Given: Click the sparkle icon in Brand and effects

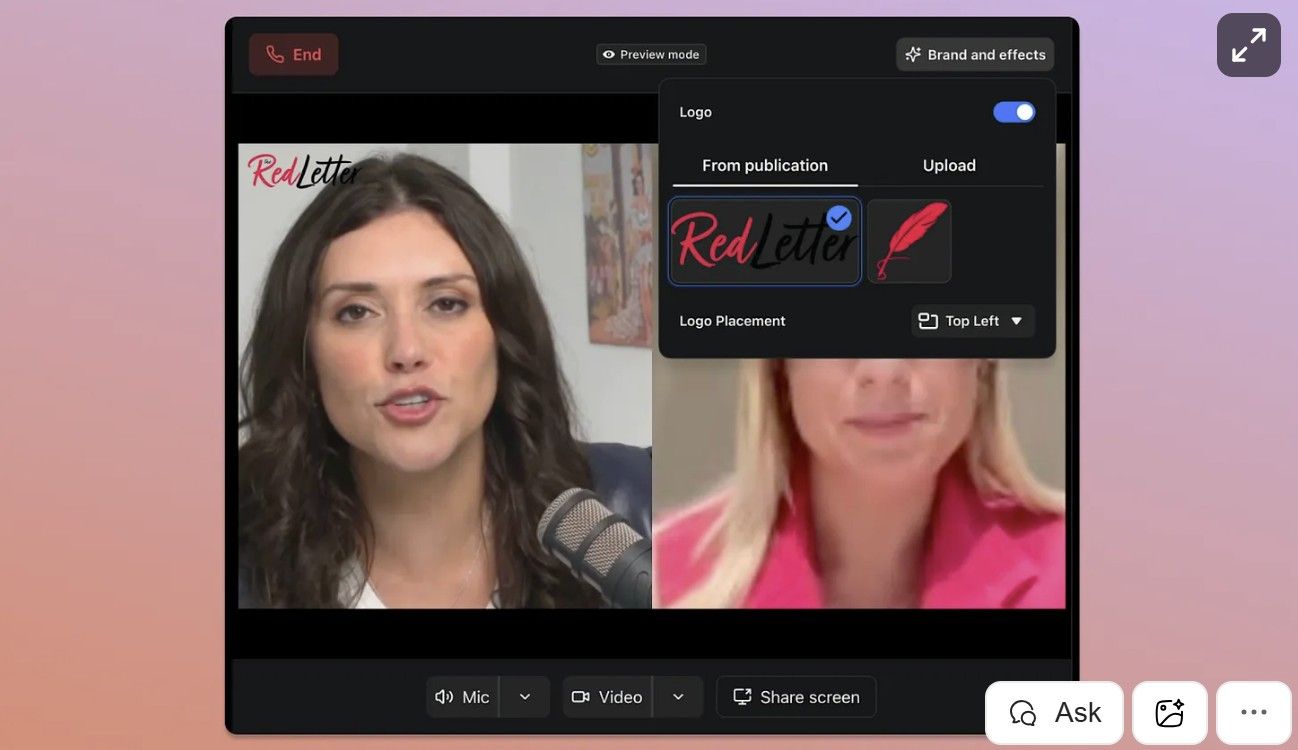Looking at the screenshot, I should click(912, 55).
